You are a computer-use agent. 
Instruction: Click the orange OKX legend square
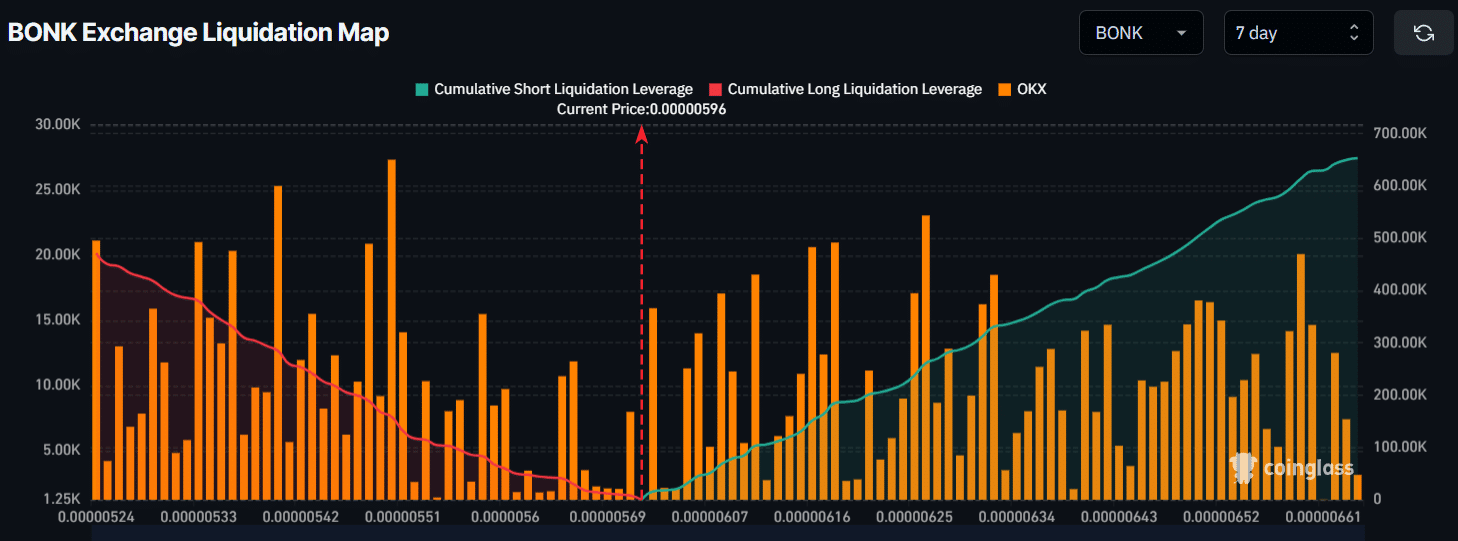click(1004, 89)
